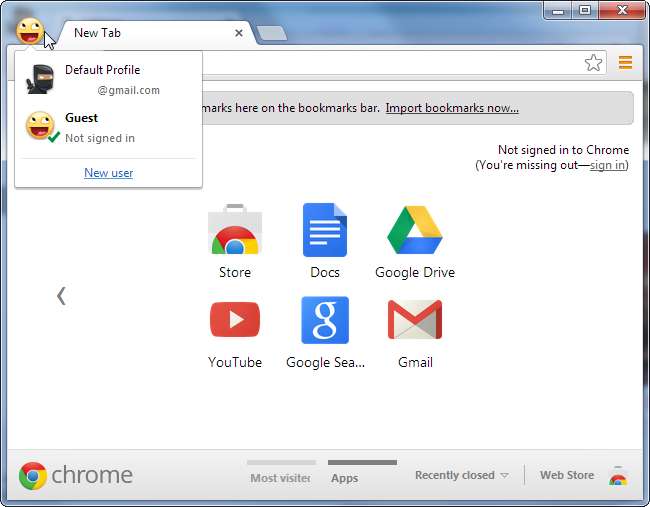
Task: Select the Guest profile entry
Action: pyautogui.click(x=109, y=127)
